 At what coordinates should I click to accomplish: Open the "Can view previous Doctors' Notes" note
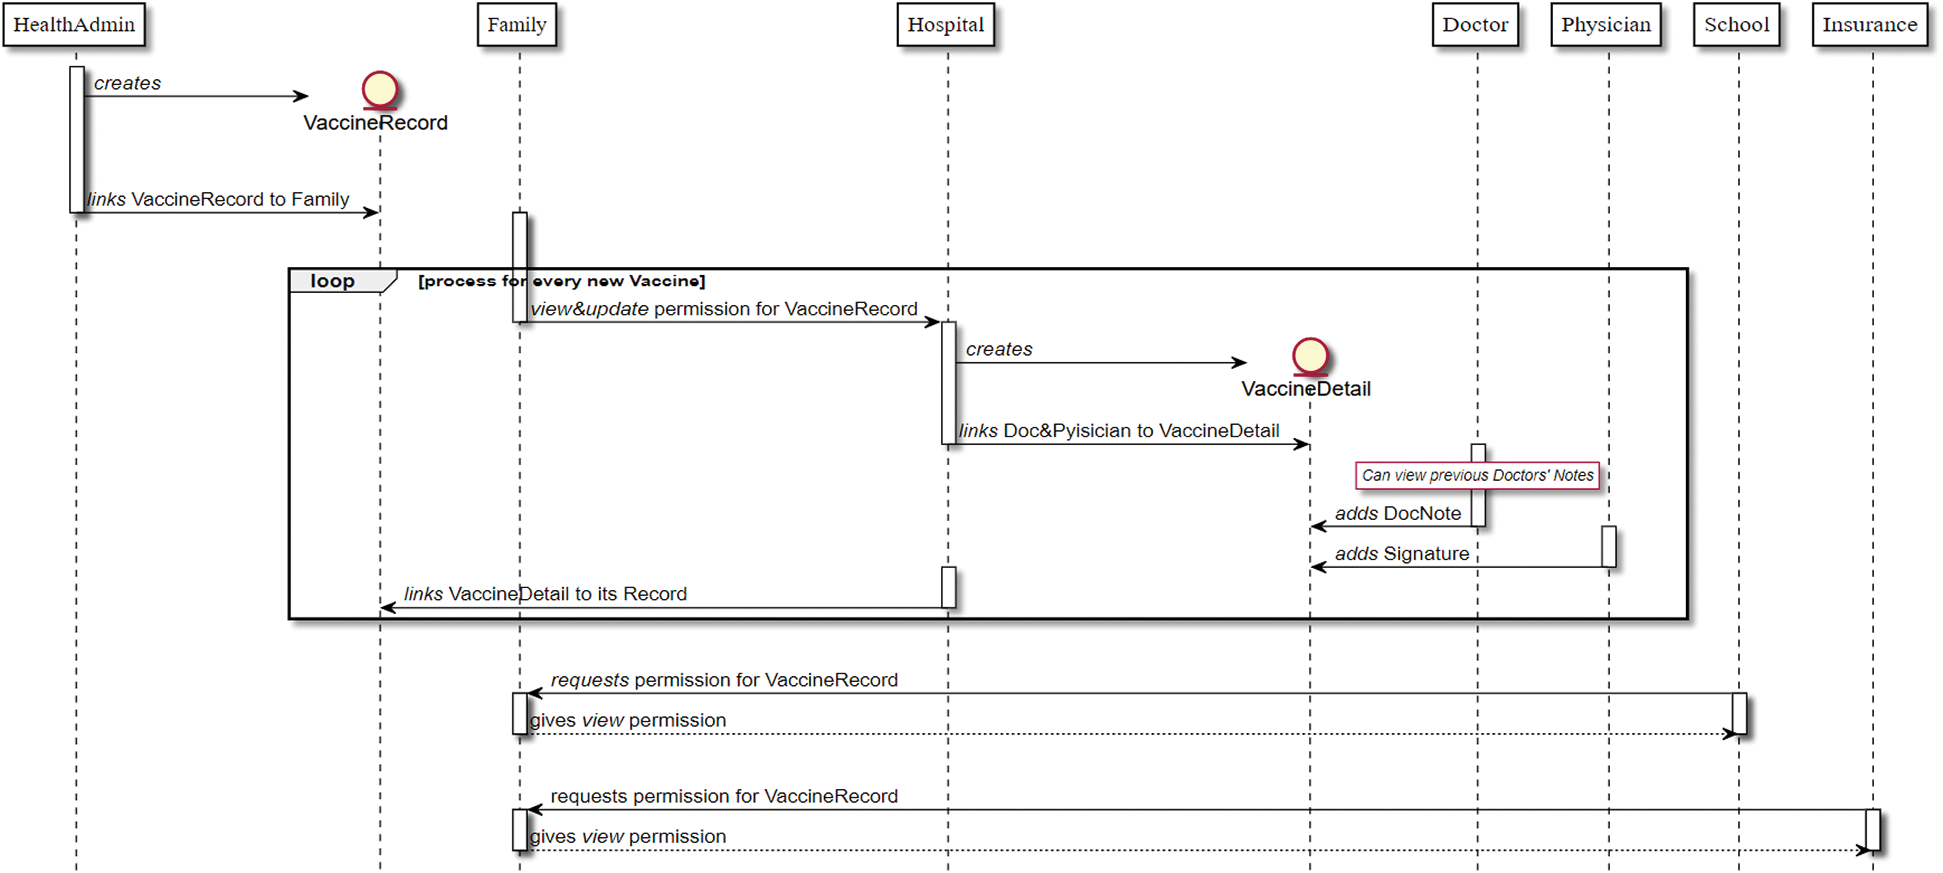click(x=1477, y=475)
